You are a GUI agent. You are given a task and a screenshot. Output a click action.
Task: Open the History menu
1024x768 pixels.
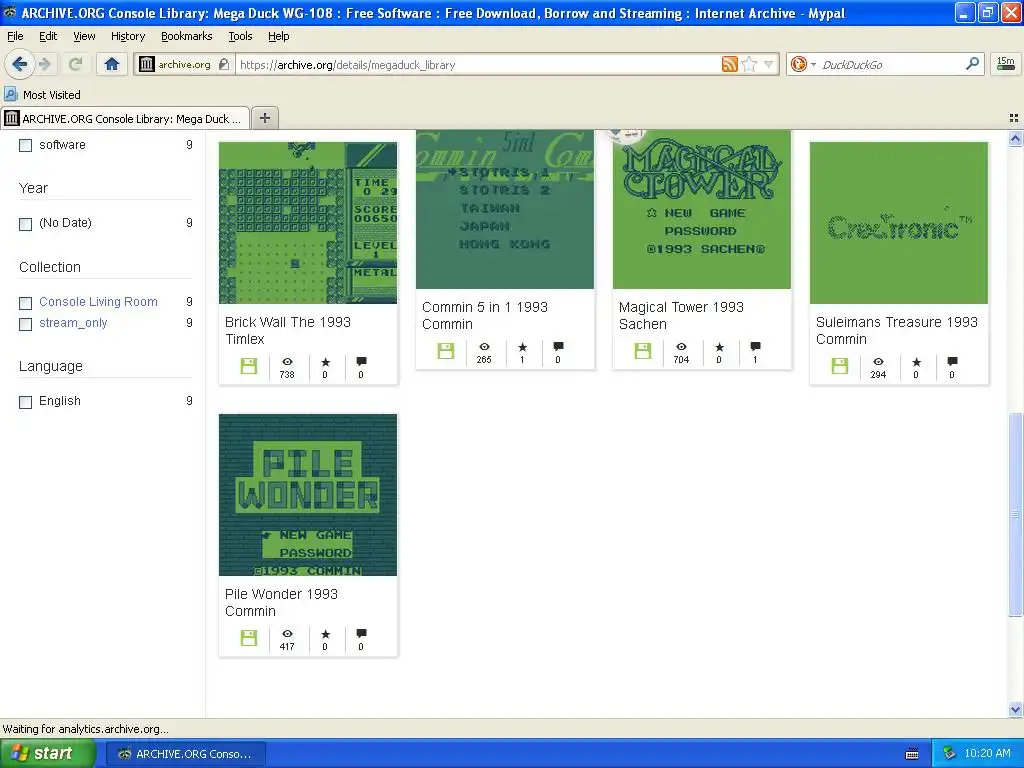128,36
